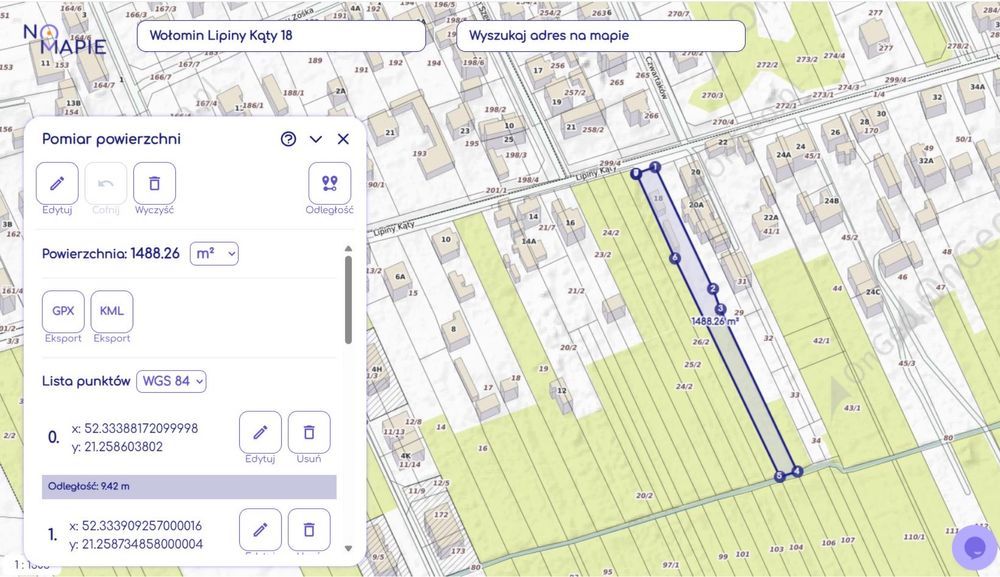Export measurement as KML
Screen dimensions: 1000x577
coord(112,311)
